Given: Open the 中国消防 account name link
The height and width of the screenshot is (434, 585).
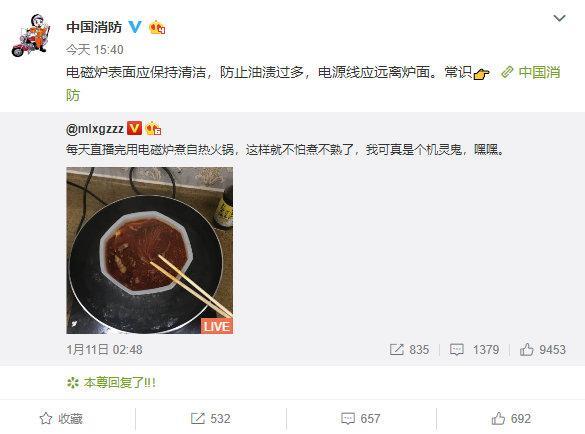Looking at the screenshot, I should [94, 27].
